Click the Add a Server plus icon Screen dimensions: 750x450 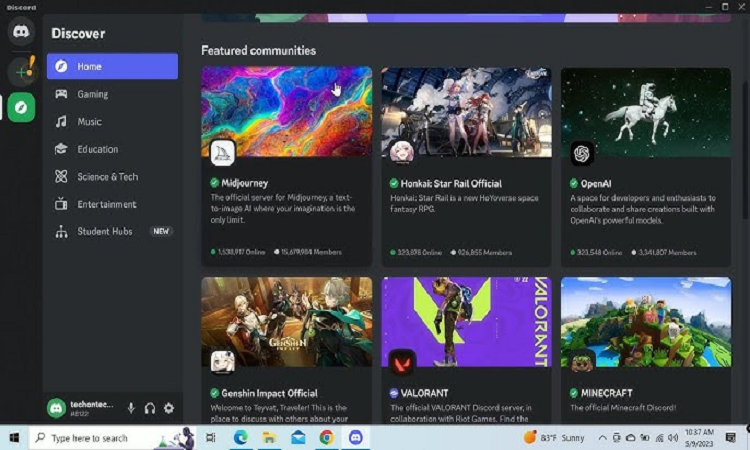point(21,71)
